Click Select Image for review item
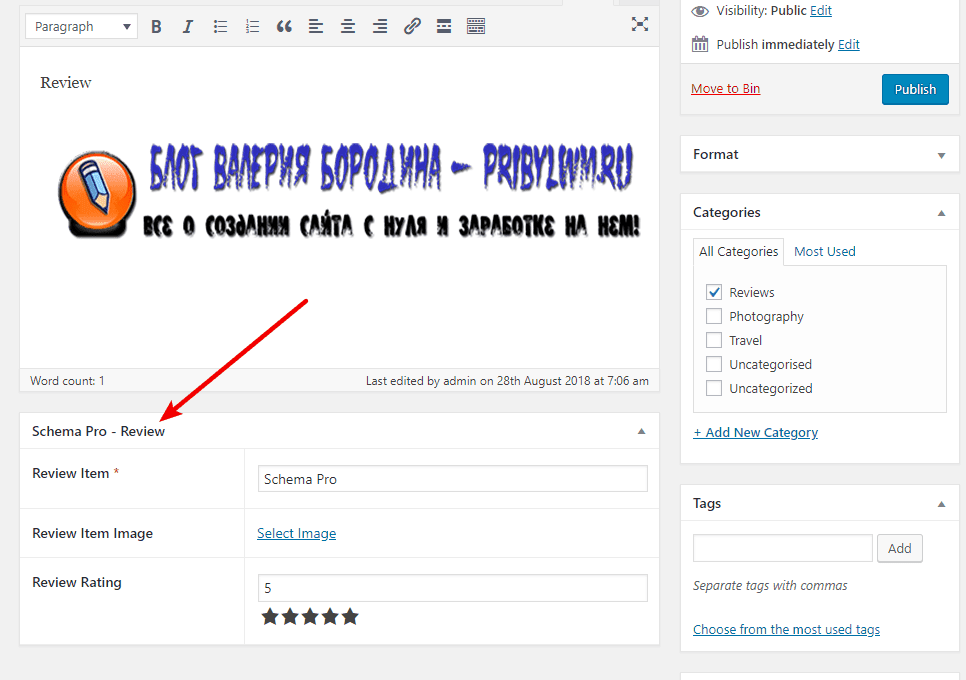This screenshot has height=680, width=966. (x=296, y=533)
